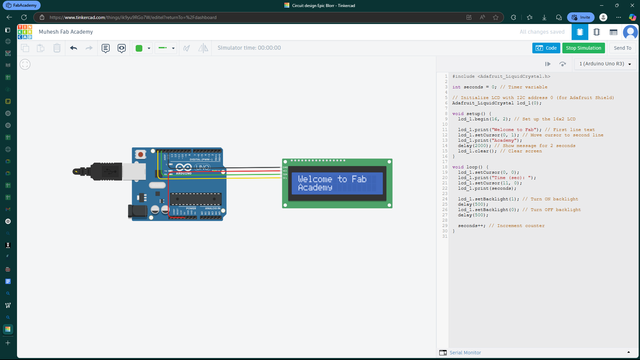The height and width of the screenshot is (360, 640).
Task: Click the FabAcademy workspace tab label
Action: pos(22,5)
